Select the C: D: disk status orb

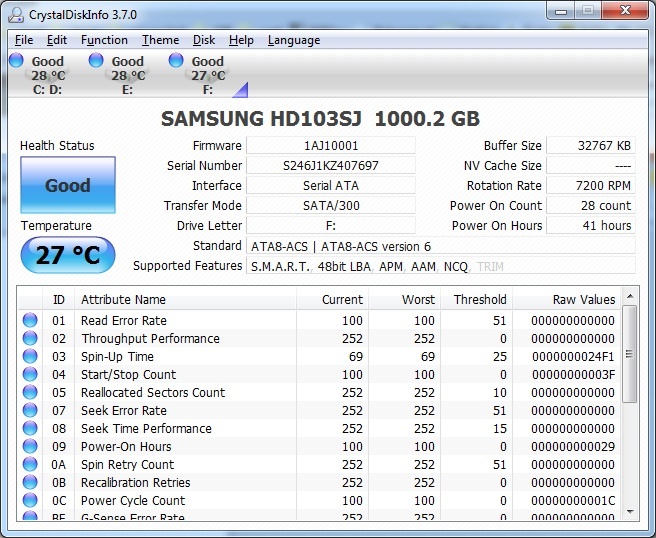pyautogui.click(x=16, y=60)
